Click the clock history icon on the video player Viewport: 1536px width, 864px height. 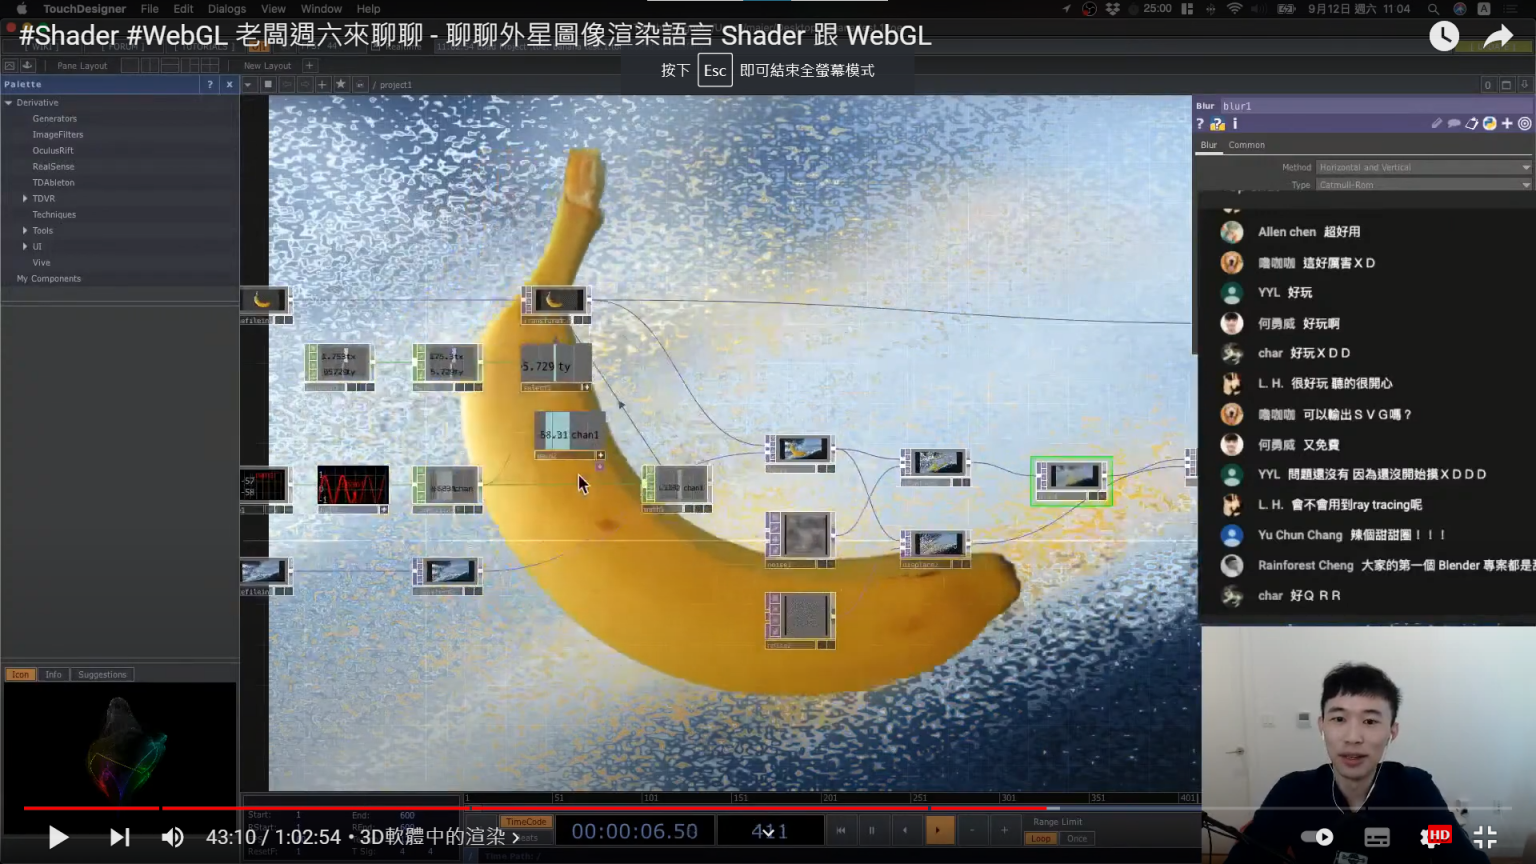(1443, 36)
